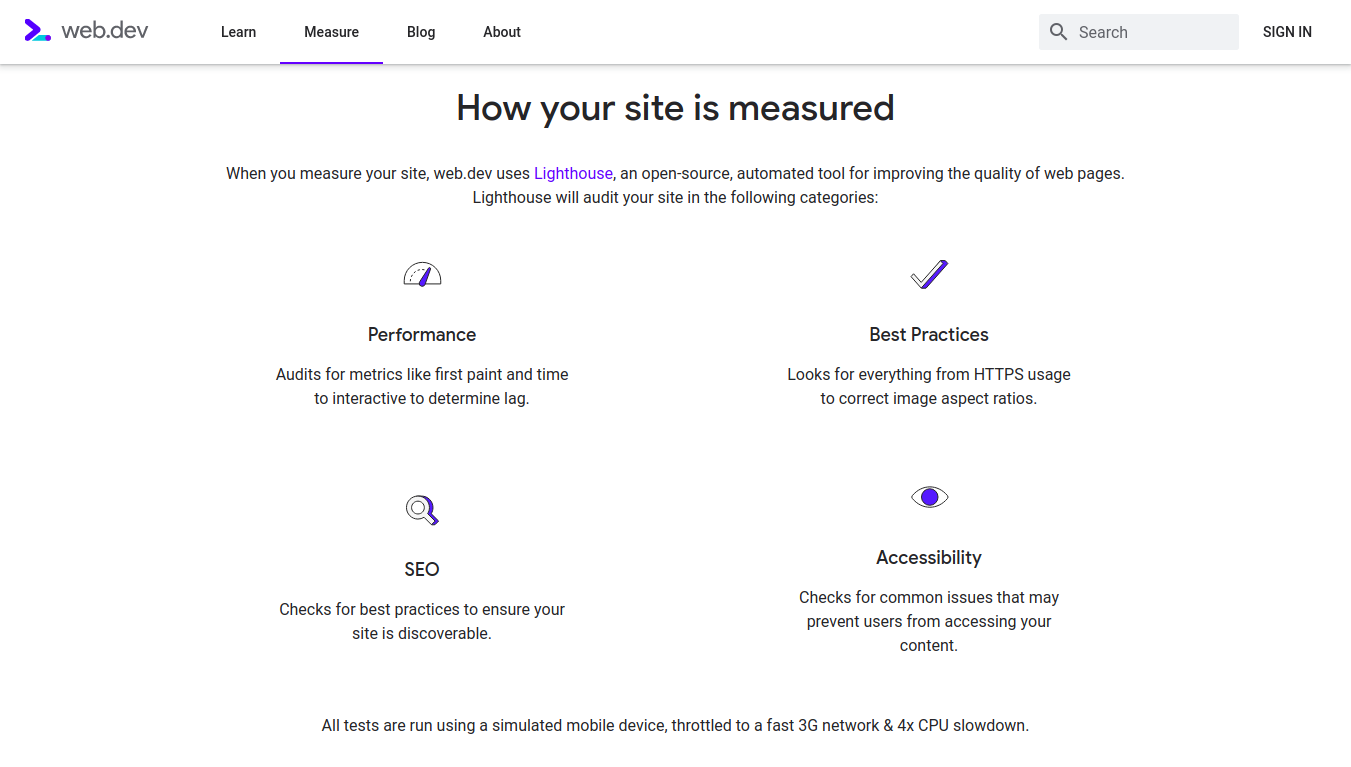This screenshot has width=1351, height=767.
Task: Follow the Lighthouse hyperlink
Action: [x=573, y=173]
